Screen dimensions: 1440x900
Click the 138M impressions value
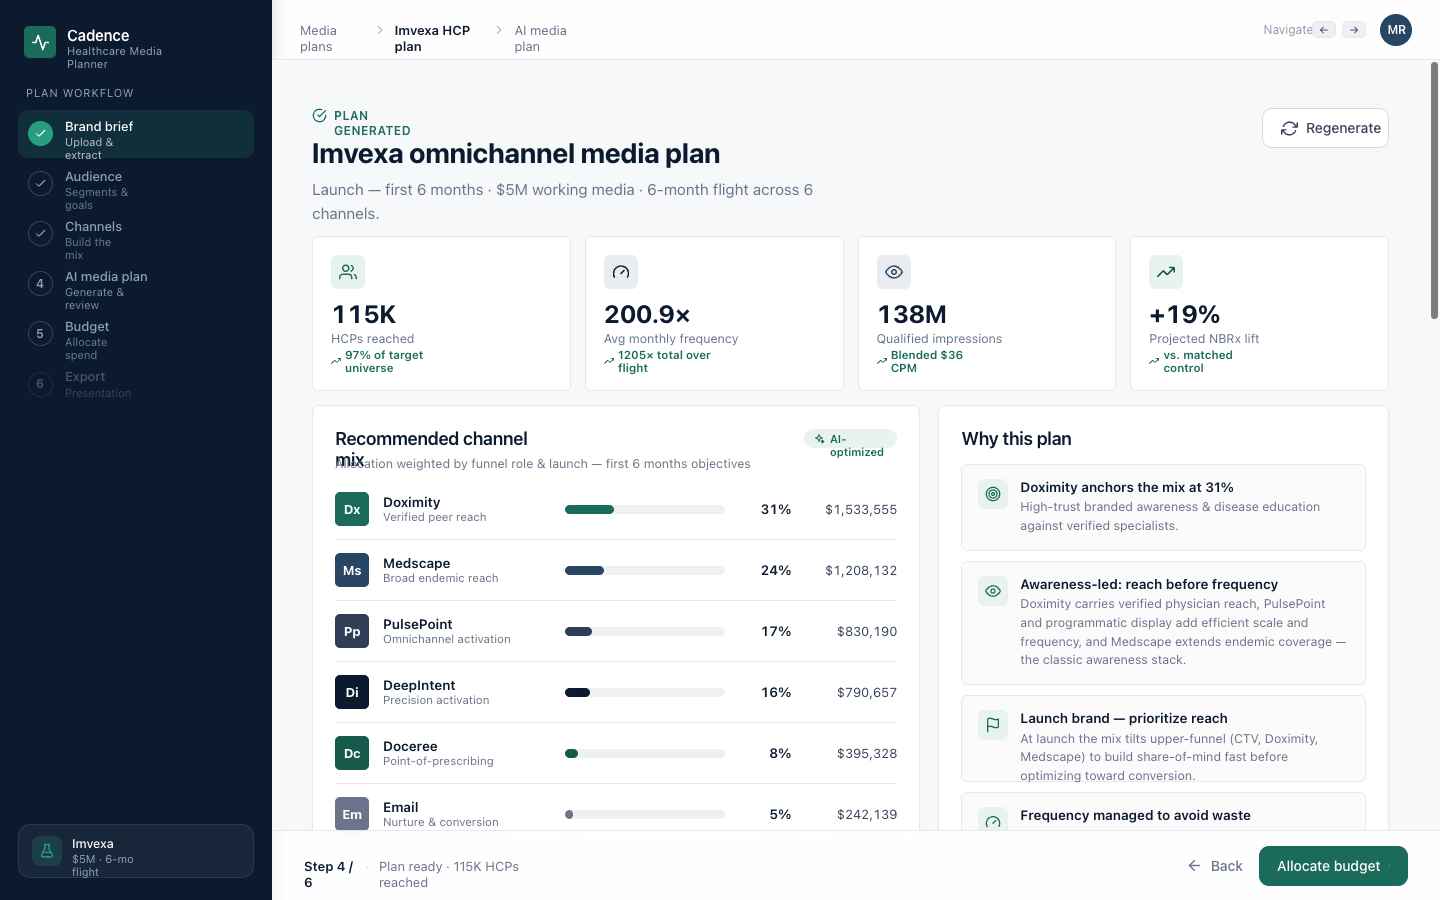(912, 315)
